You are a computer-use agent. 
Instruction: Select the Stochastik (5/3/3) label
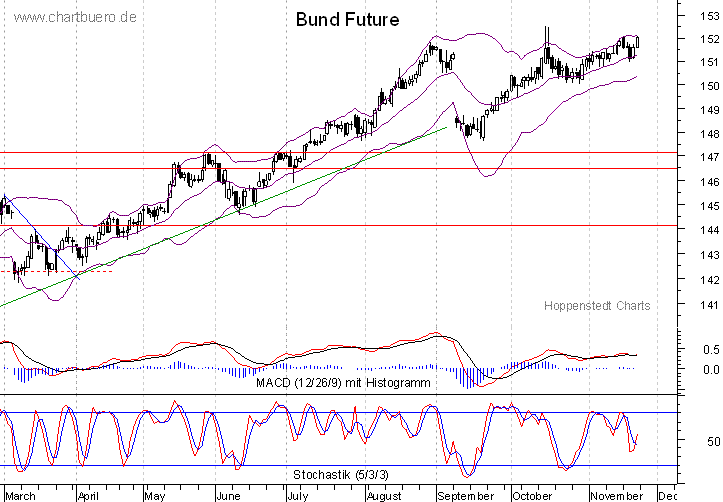[x=341, y=474]
